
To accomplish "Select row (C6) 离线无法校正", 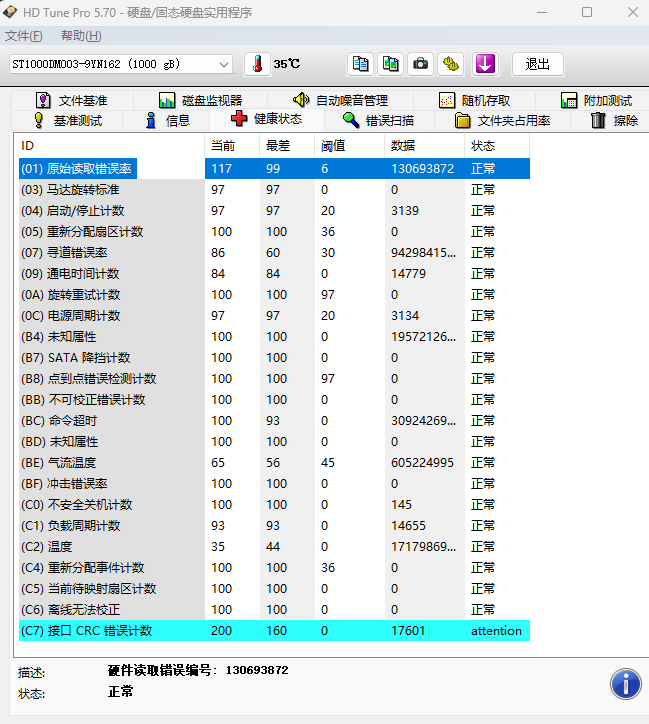I will tap(274, 610).
